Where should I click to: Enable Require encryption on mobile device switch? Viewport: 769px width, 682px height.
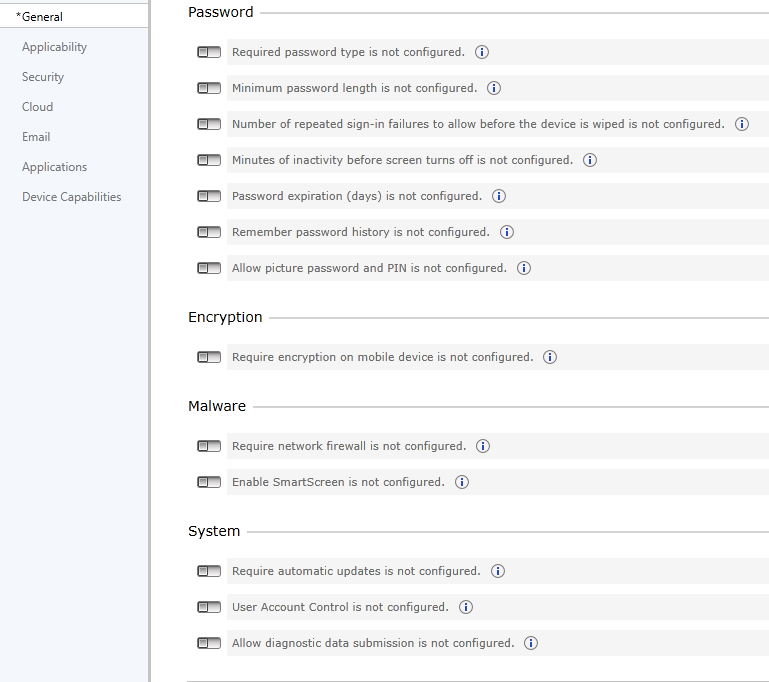pyautogui.click(x=209, y=357)
